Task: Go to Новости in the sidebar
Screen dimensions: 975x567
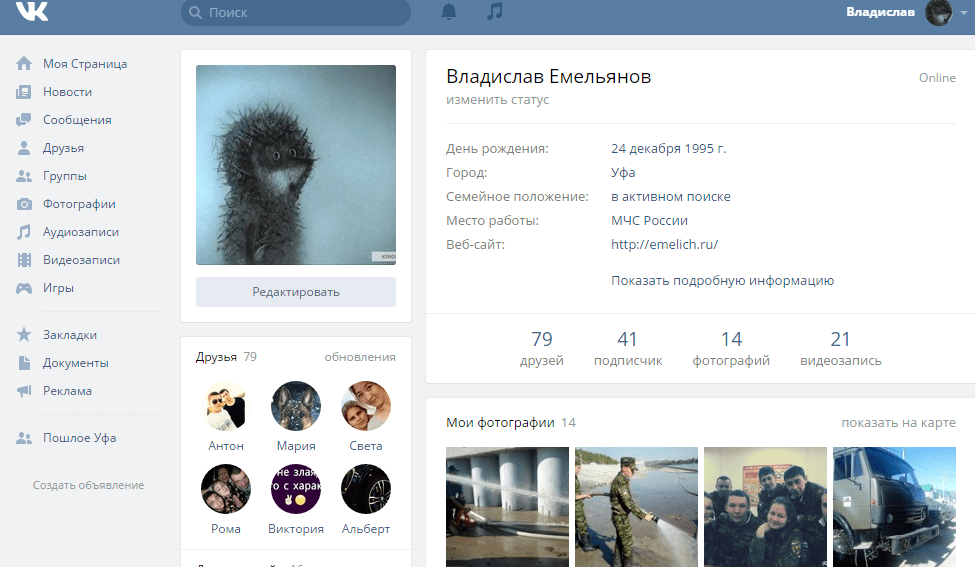Action: [67, 92]
